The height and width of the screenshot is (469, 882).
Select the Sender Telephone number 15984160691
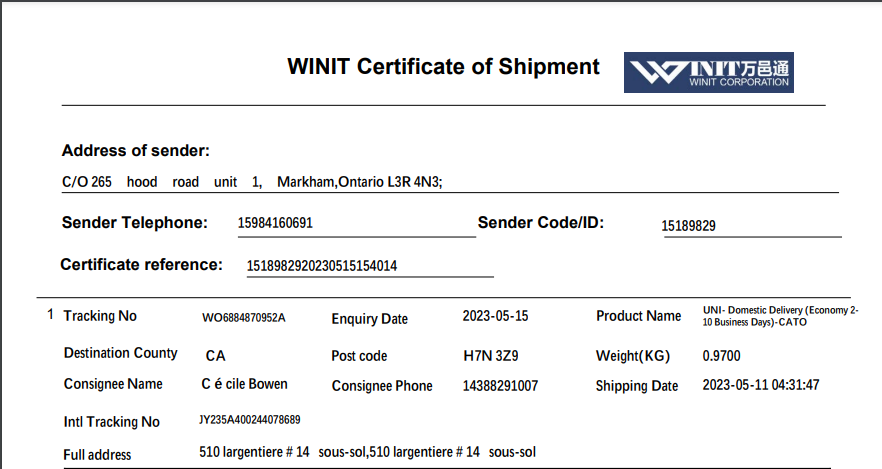(x=275, y=223)
